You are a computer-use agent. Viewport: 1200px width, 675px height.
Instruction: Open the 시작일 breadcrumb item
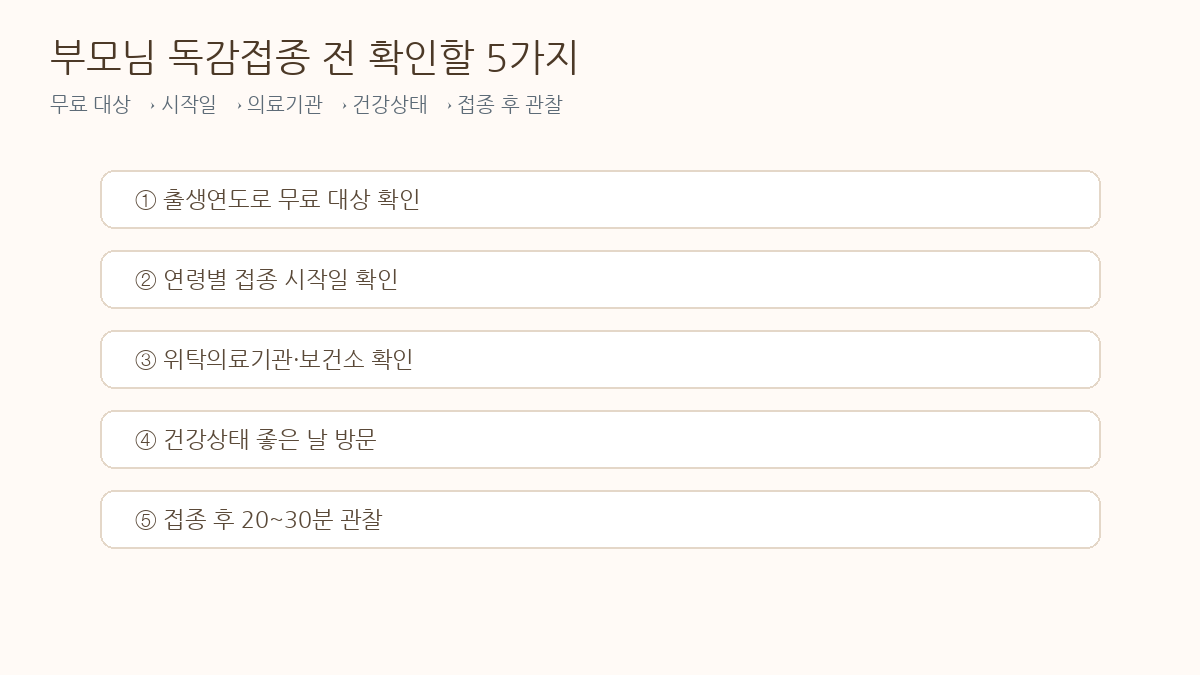(x=189, y=104)
